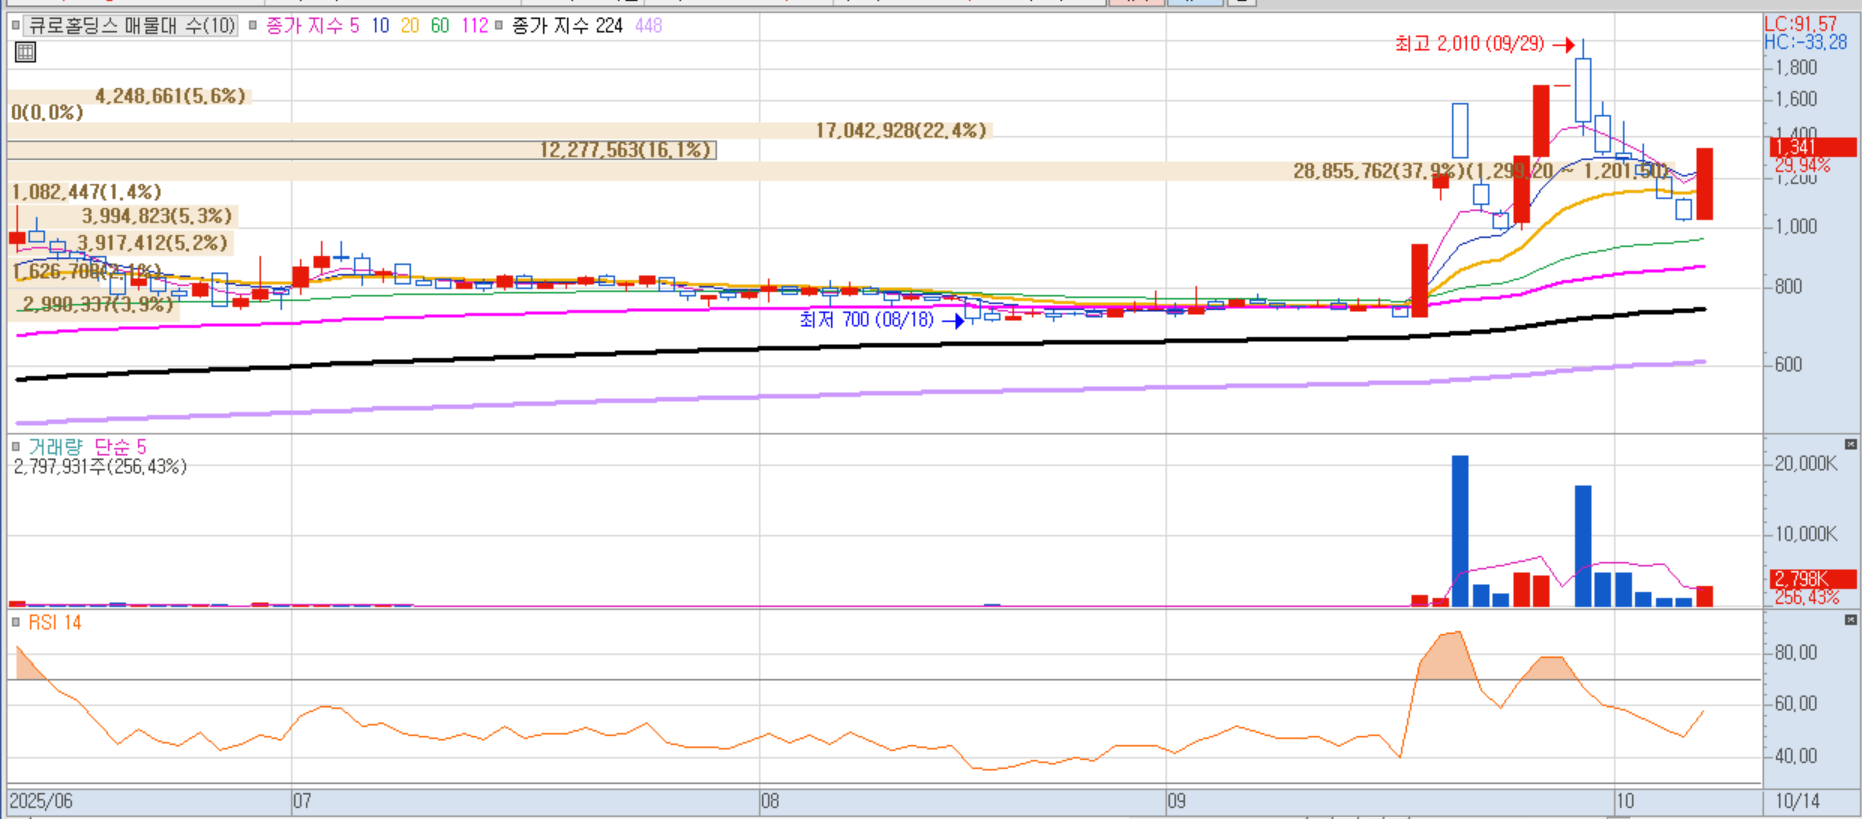This screenshot has height=819, width=1862.
Task: Click the 0(0.0%) volume profile label
Action: tap(47, 113)
